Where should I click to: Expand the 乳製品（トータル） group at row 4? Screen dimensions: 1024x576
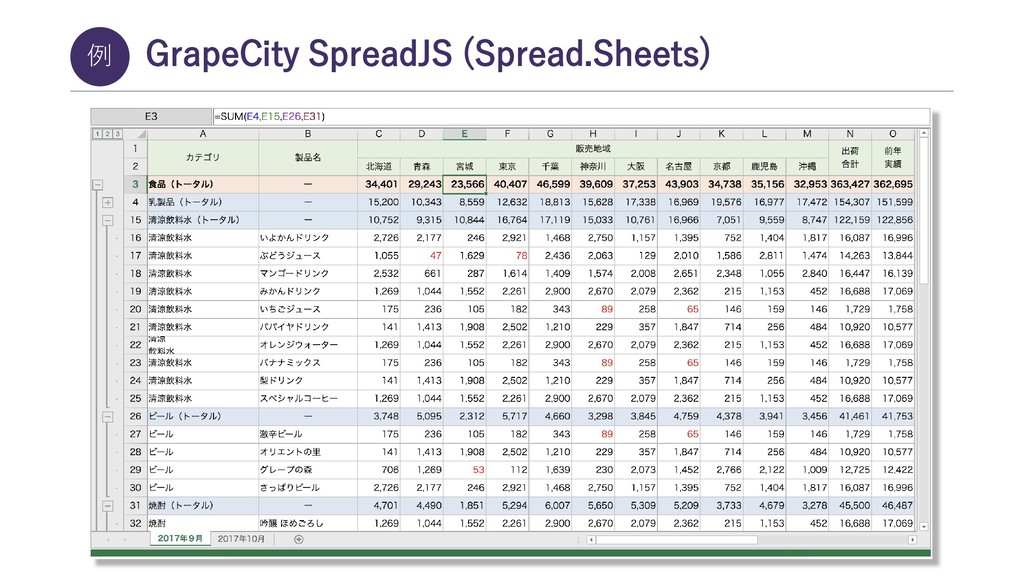(x=108, y=202)
